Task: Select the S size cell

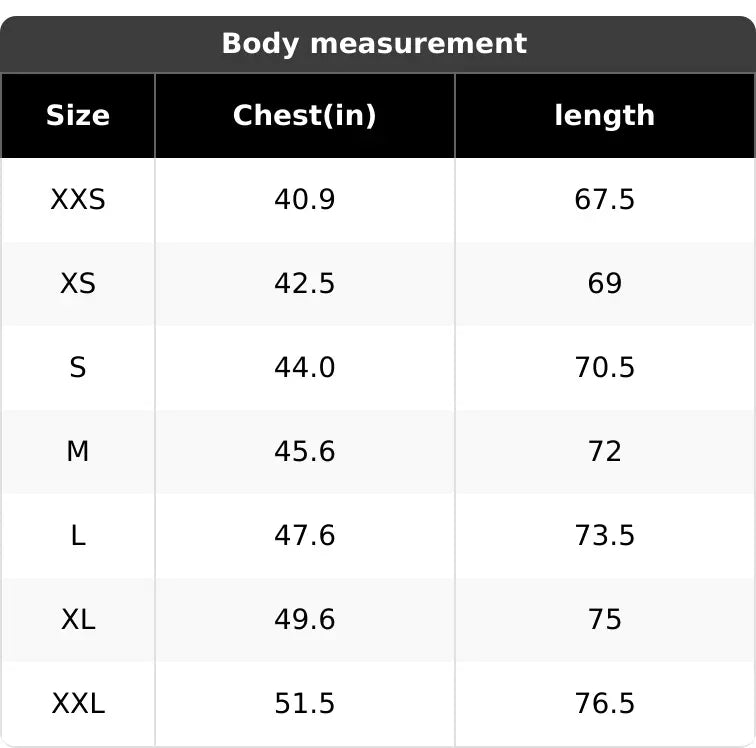Action: [x=78, y=367]
